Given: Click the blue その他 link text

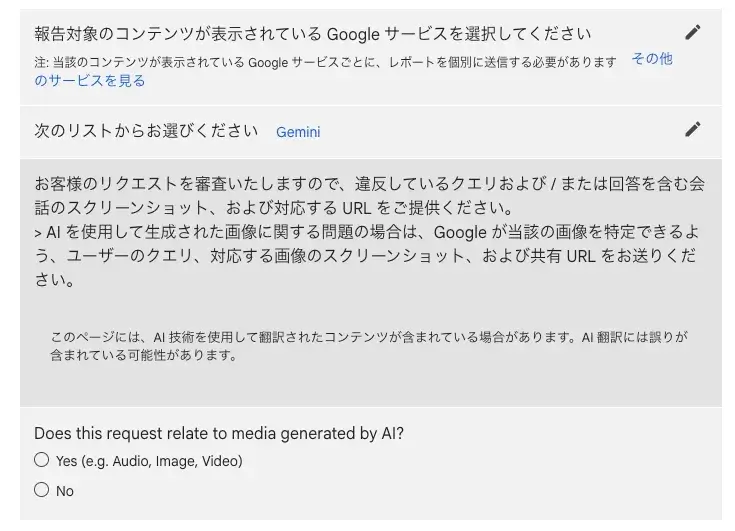Looking at the screenshot, I should (652, 59).
